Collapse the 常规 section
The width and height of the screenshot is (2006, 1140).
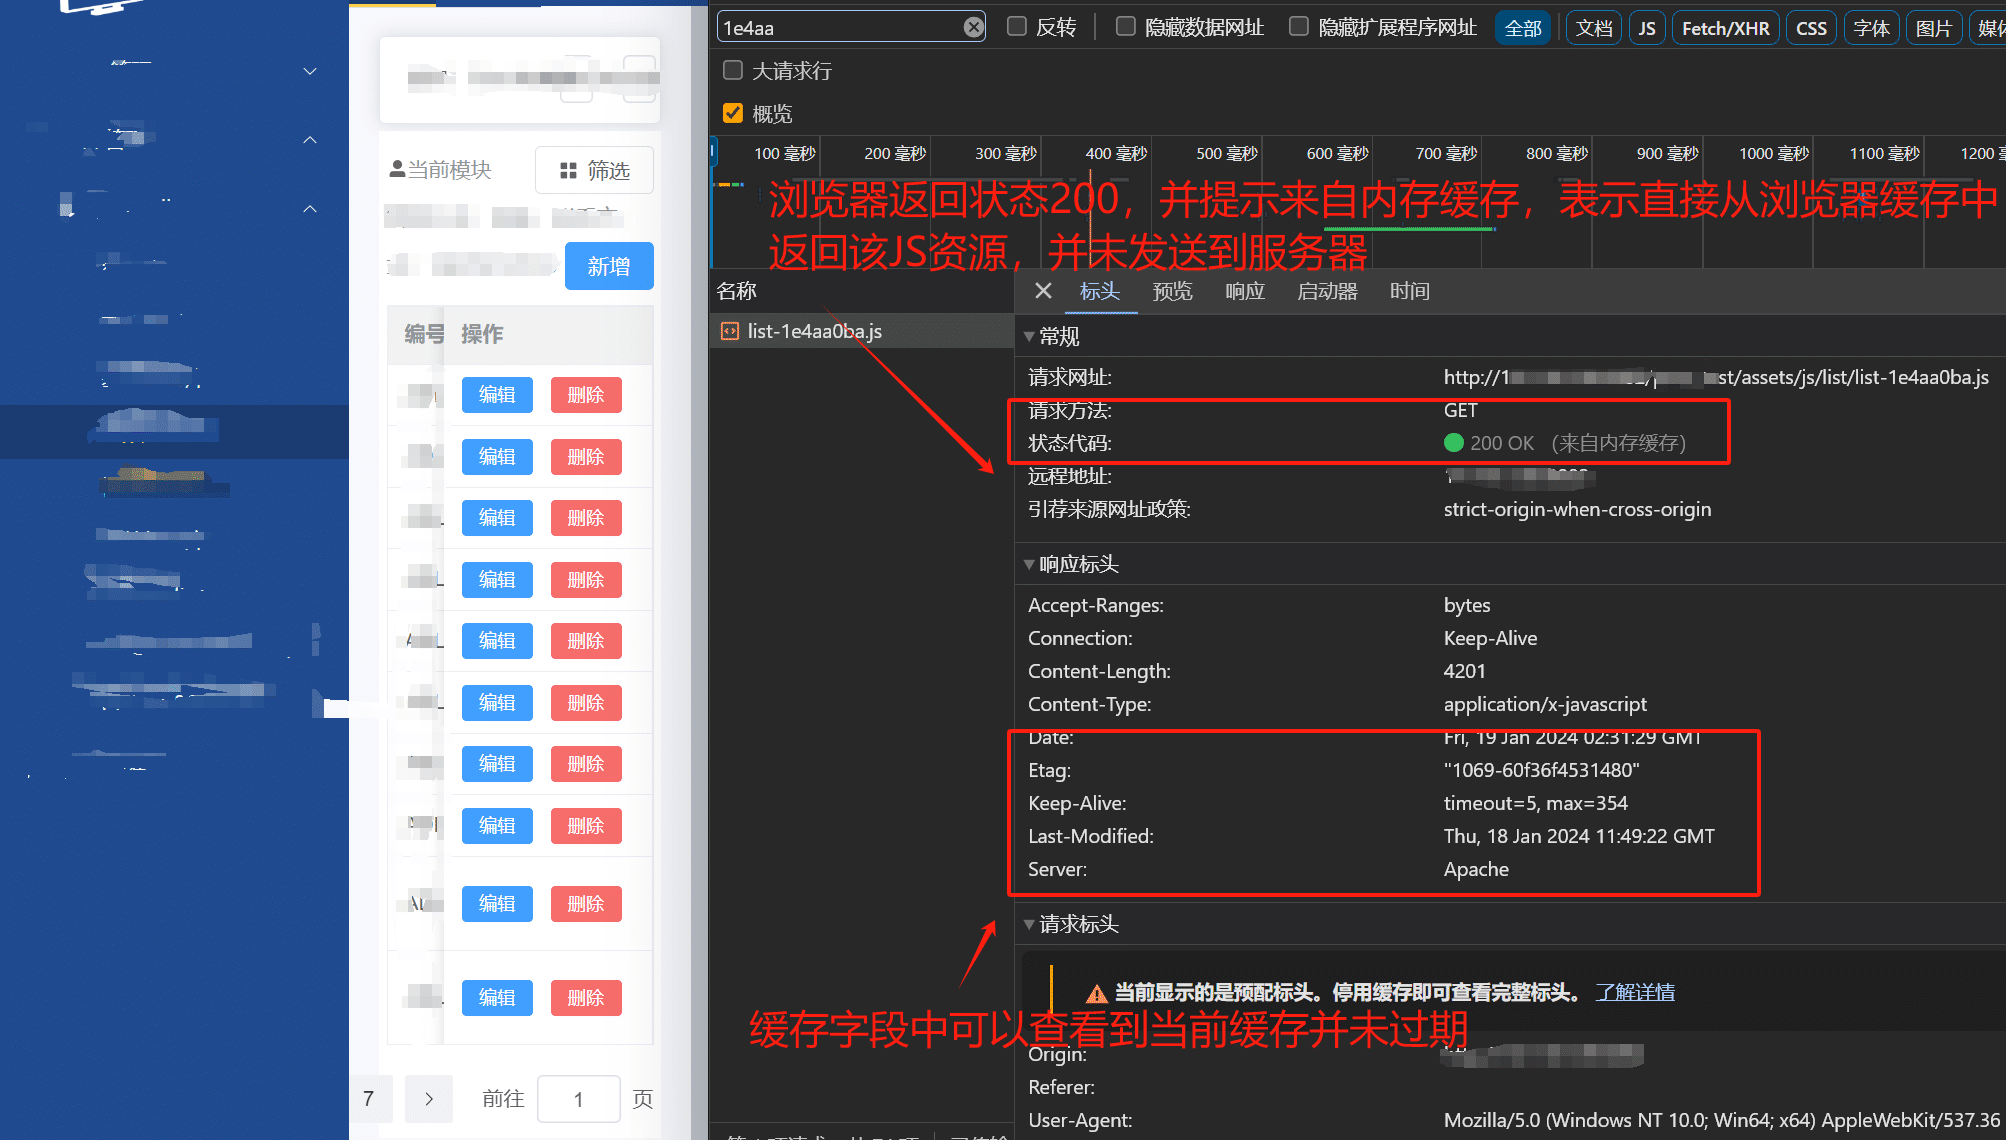coord(1029,336)
